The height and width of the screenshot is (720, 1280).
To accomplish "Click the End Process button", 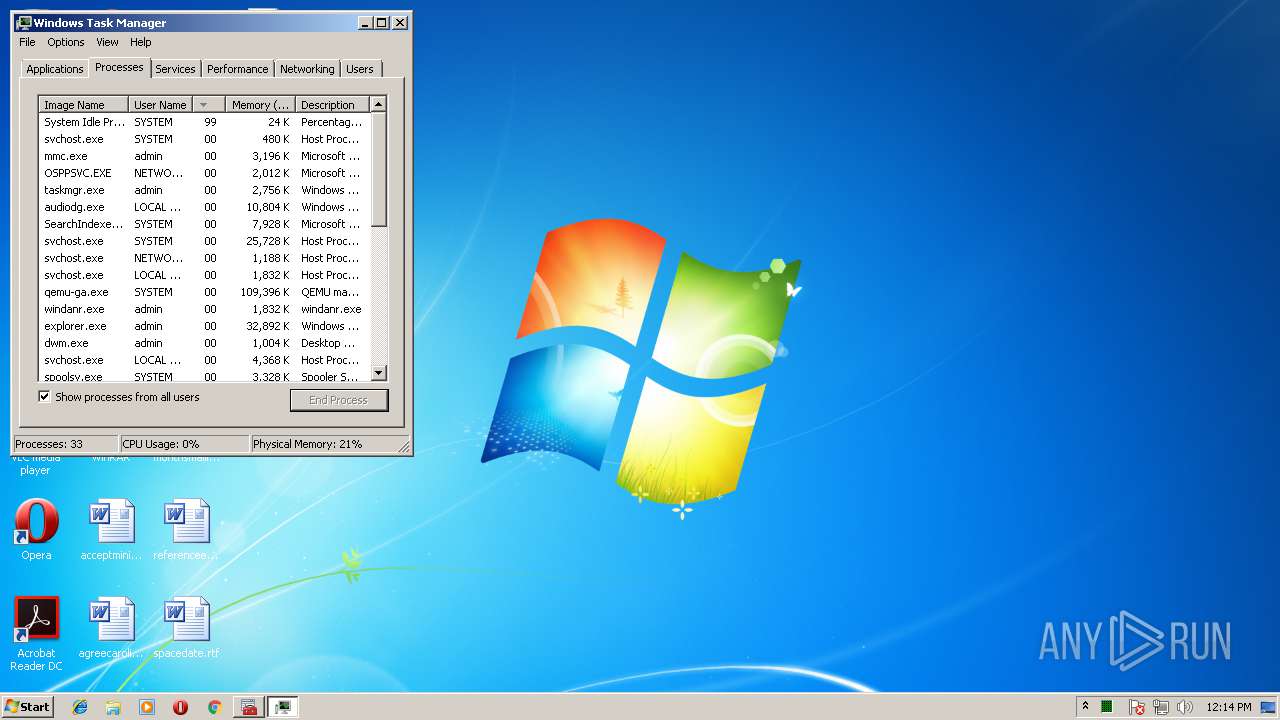I will tap(339, 400).
